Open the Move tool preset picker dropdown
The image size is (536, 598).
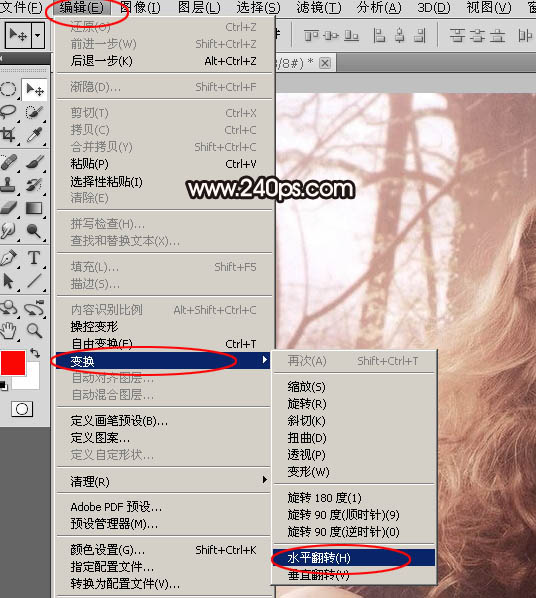[37, 35]
